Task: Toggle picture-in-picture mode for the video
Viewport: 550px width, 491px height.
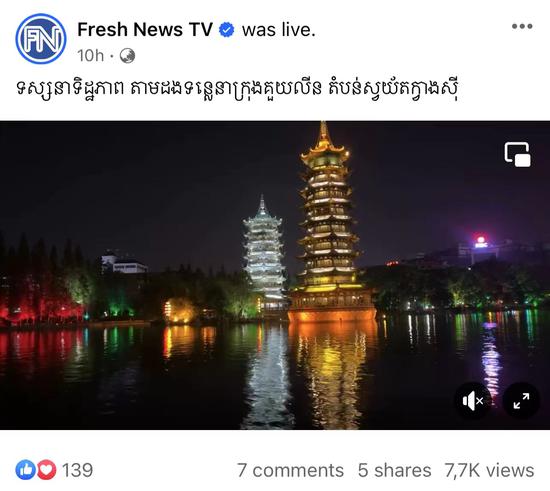Action: (x=517, y=154)
